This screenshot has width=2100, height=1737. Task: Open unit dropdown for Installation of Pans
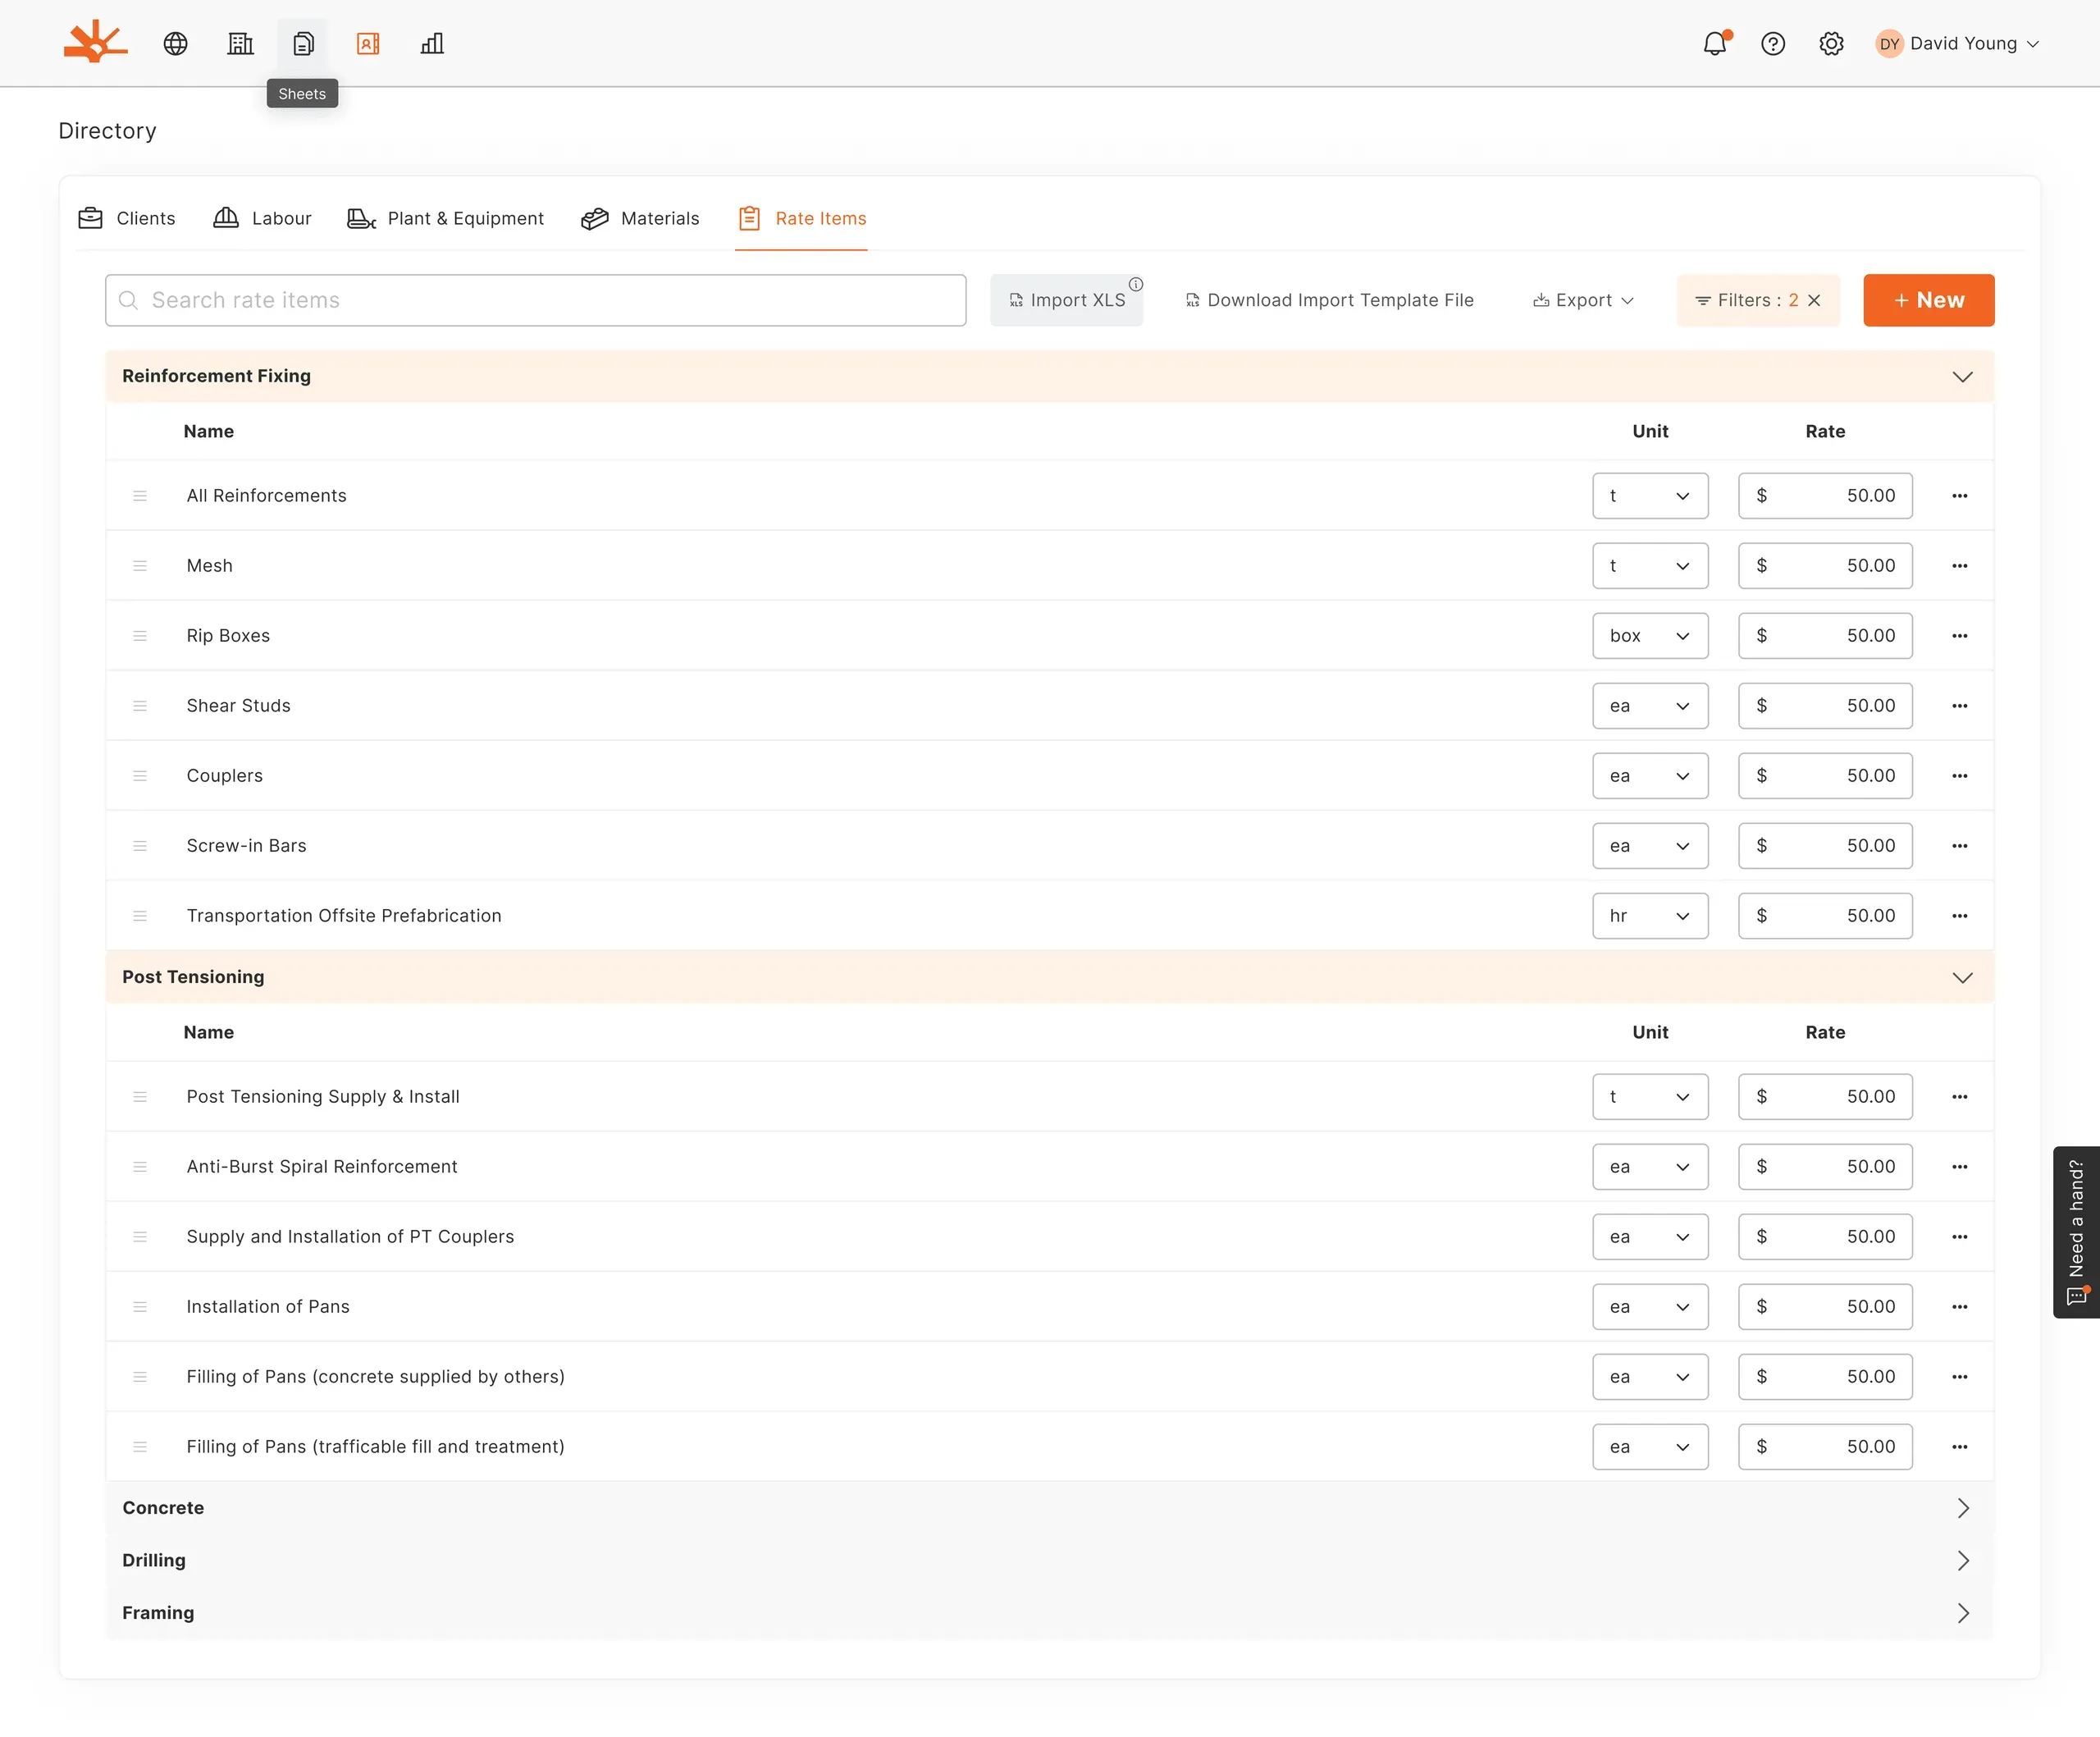[x=1650, y=1307]
